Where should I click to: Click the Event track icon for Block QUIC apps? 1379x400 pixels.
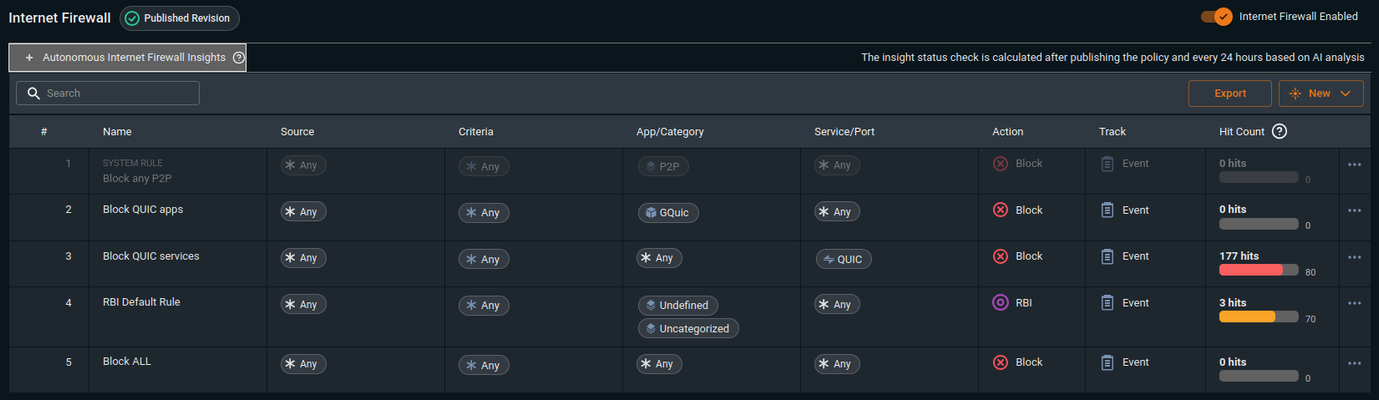click(1107, 210)
